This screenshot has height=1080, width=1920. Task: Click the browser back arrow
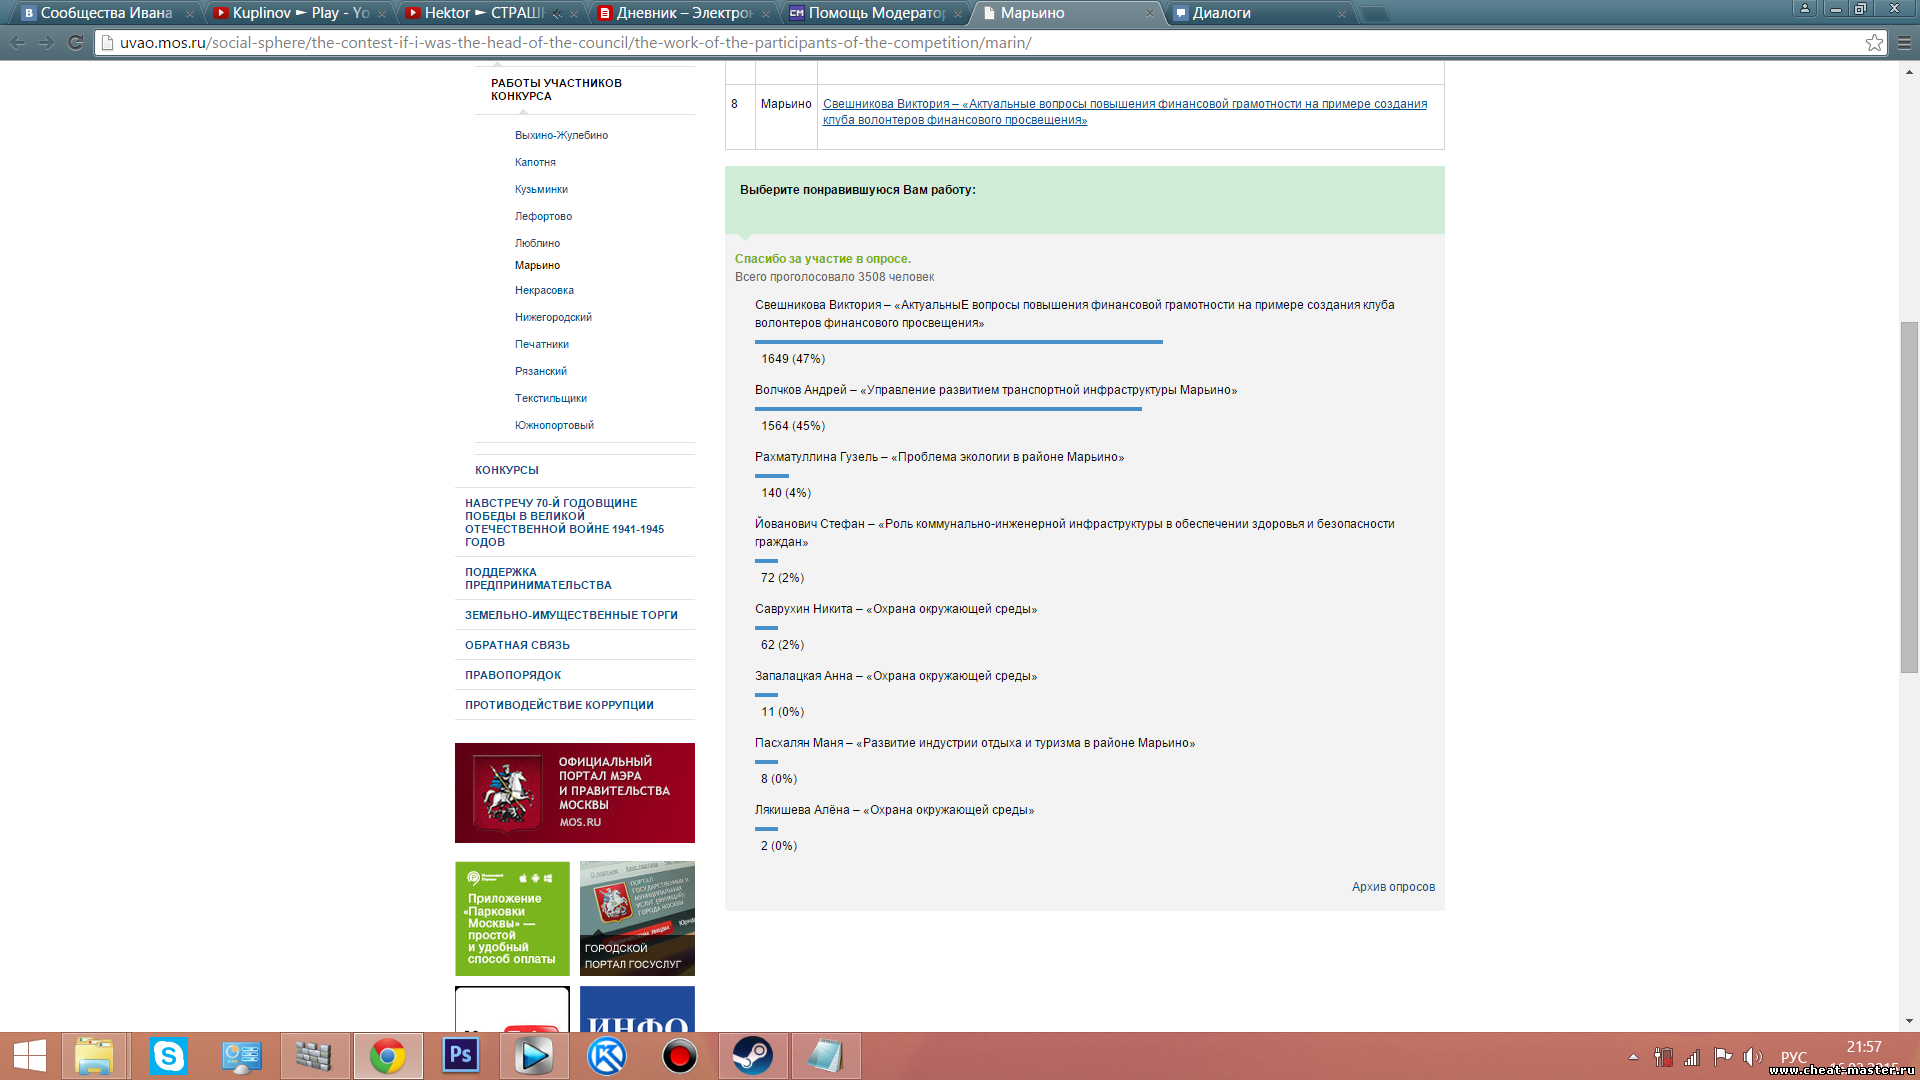coord(17,43)
